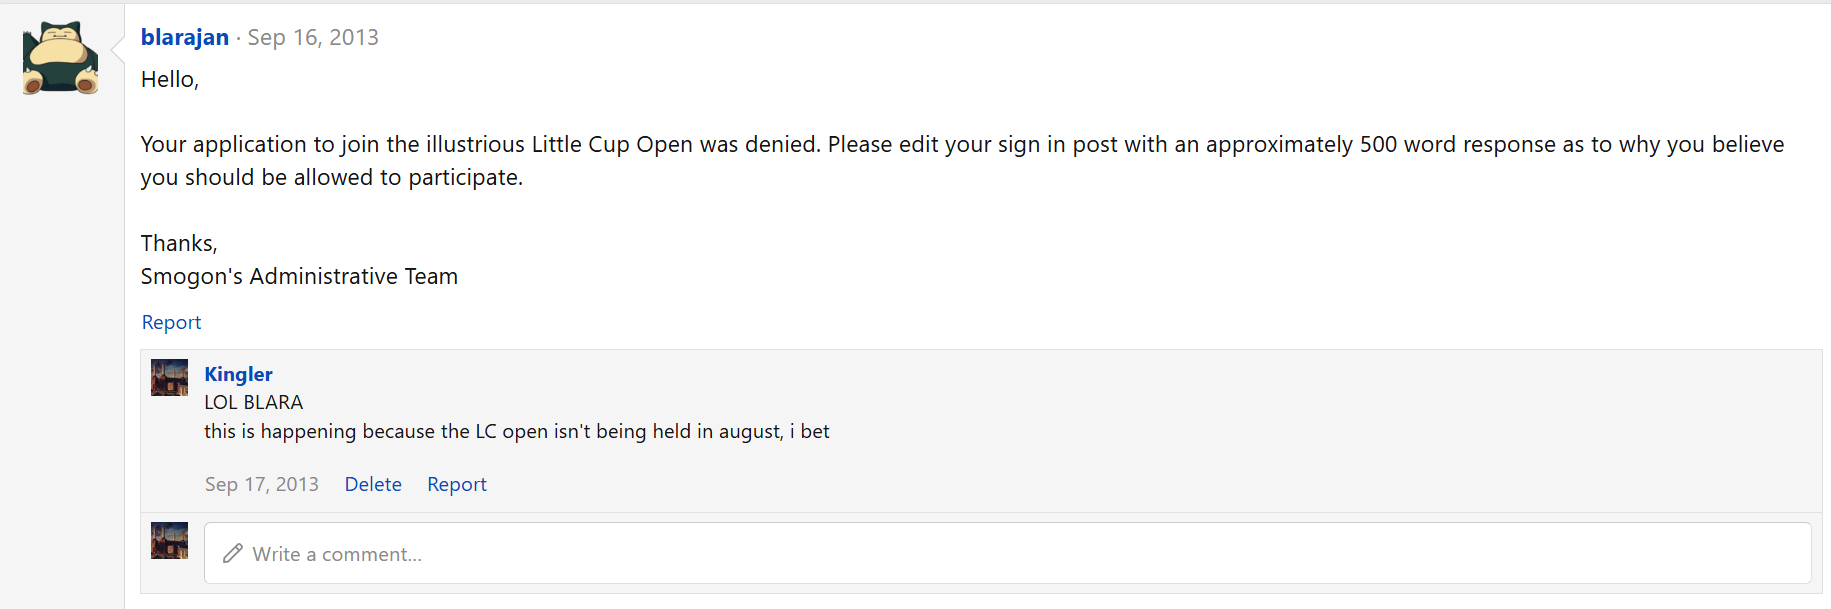This screenshot has height=609, width=1831.
Task: Click the post bubble pointer beside Snorlax avatar
Action: (118, 45)
